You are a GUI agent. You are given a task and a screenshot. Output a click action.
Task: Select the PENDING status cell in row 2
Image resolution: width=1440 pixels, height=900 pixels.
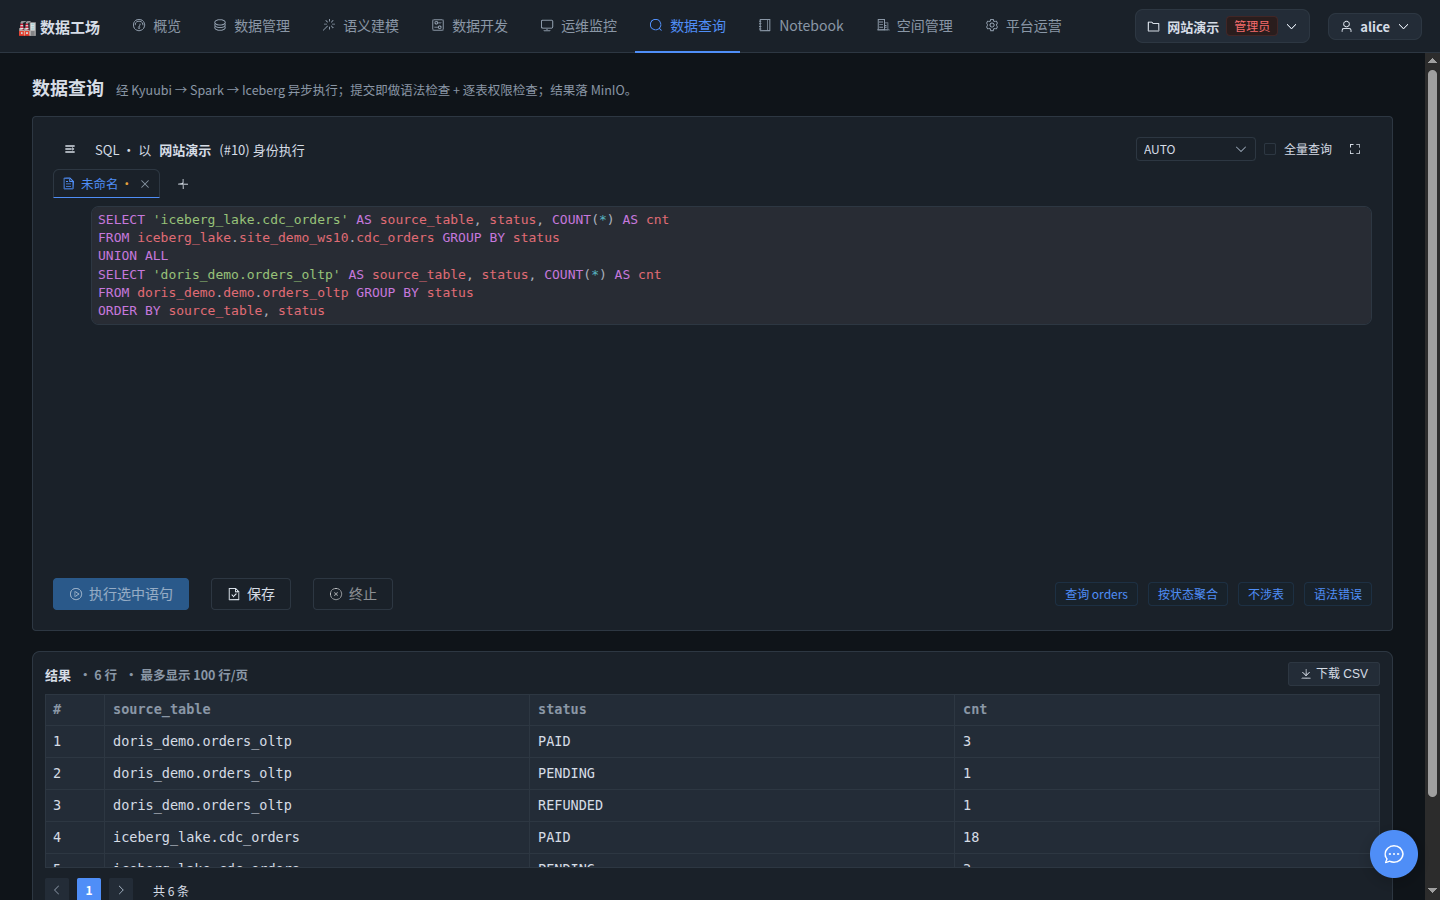pos(742,773)
